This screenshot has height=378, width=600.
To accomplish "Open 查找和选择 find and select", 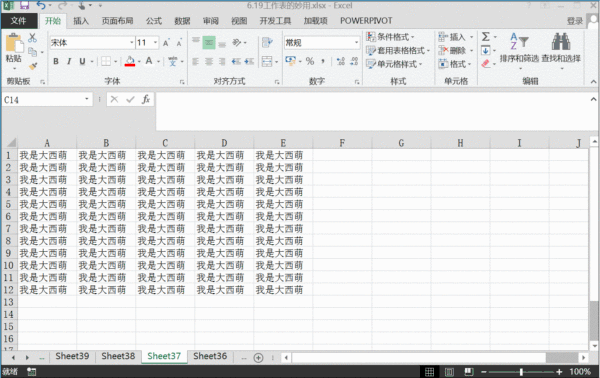I will (561, 50).
